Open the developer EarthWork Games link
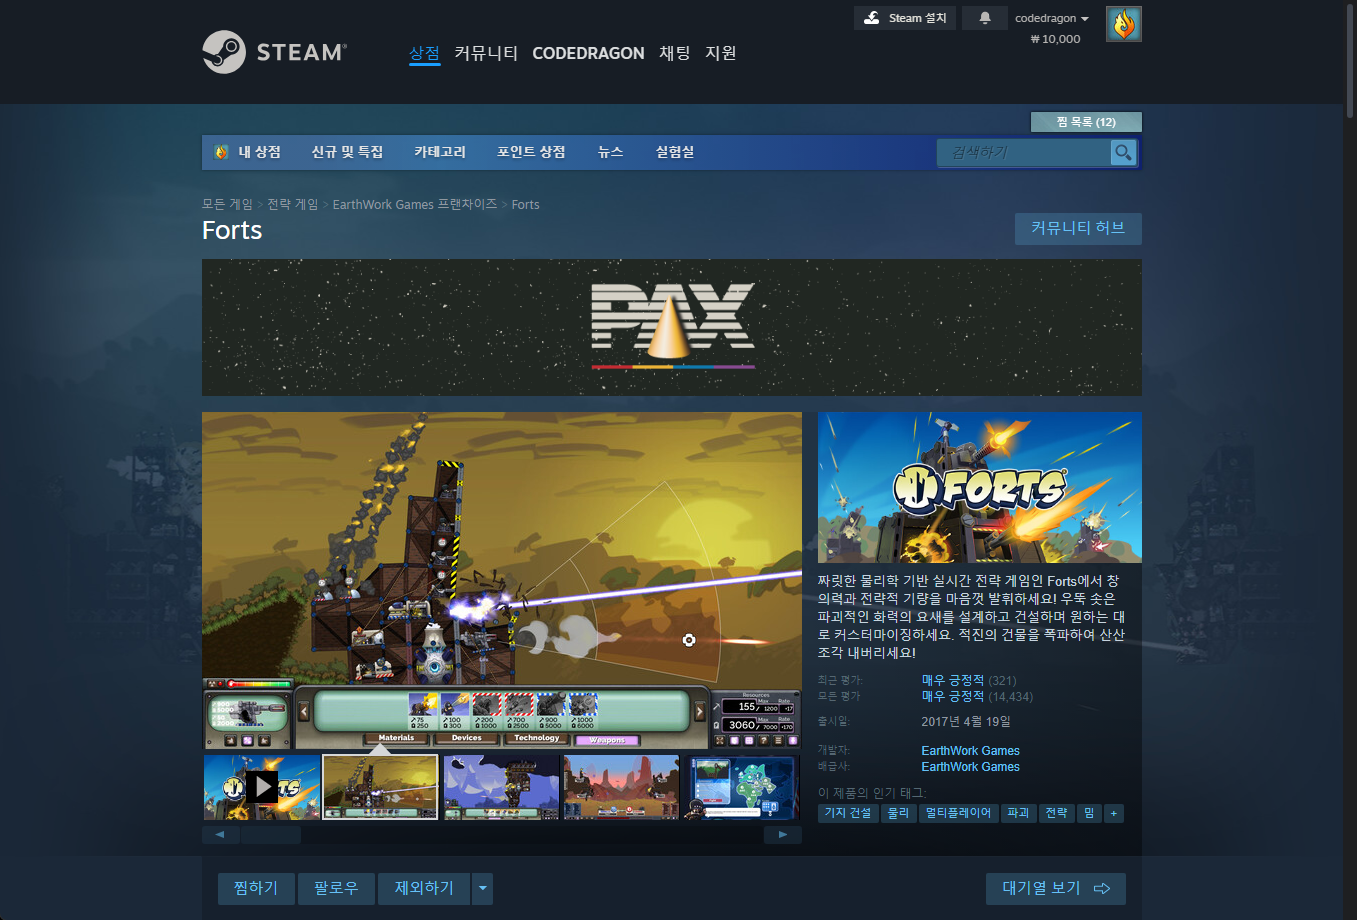 (x=970, y=751)
